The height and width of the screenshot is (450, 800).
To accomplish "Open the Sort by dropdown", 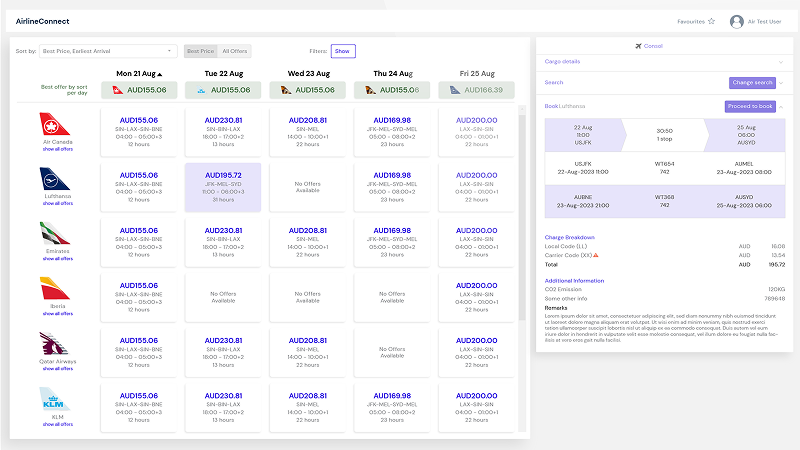I will coord(108,51).
